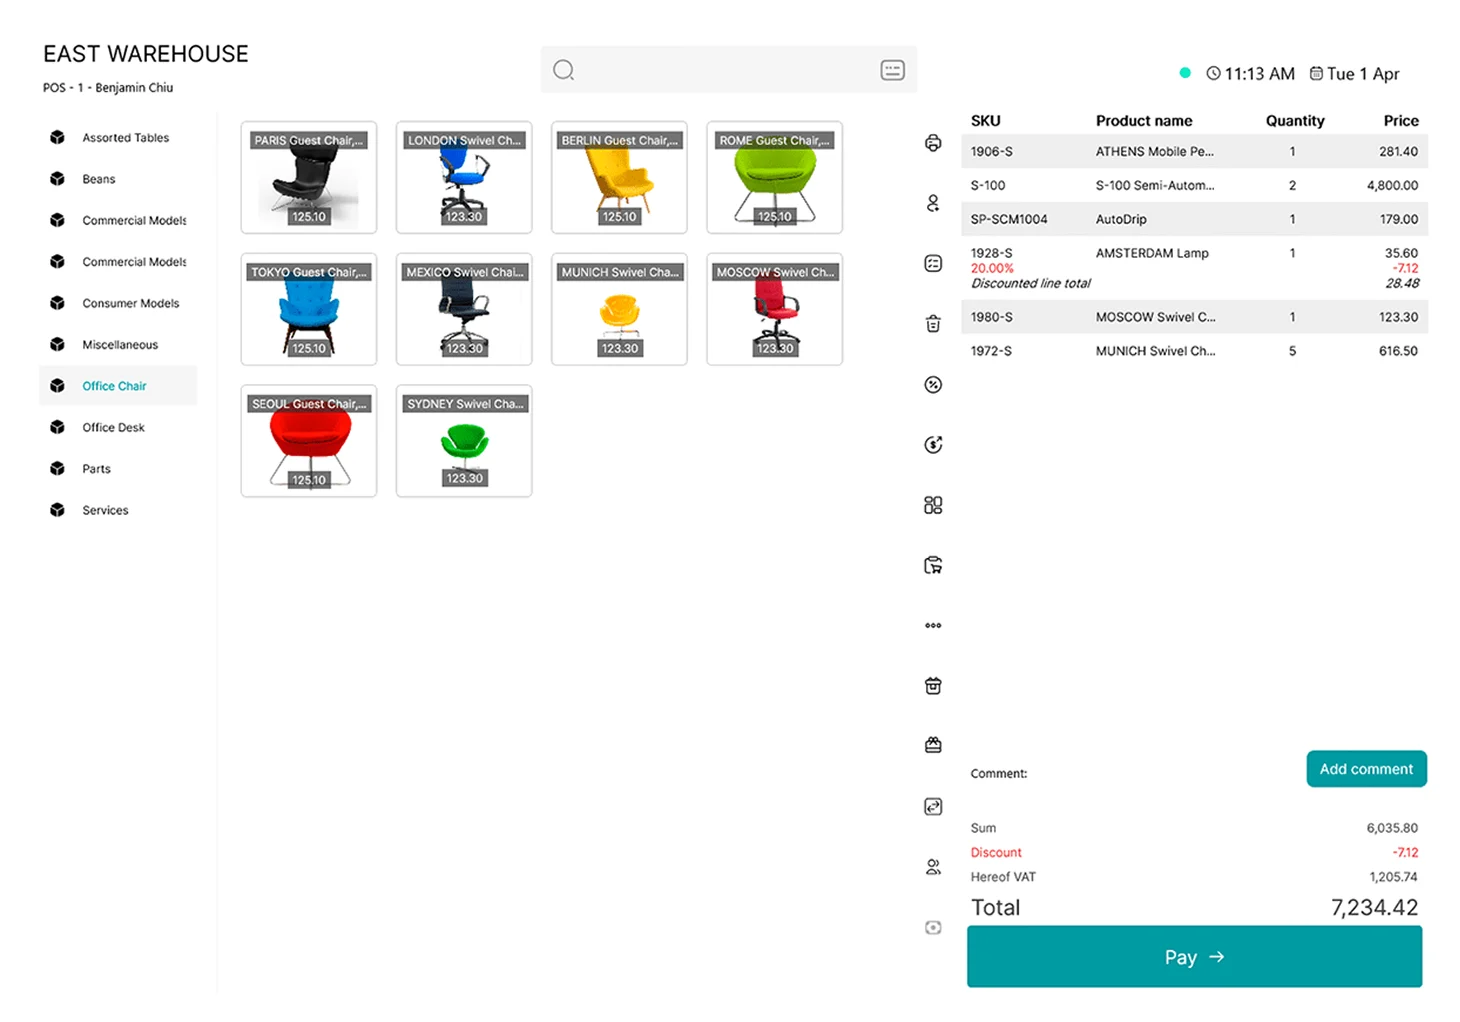
Task: Click the 20.00% discount label
Action: click(x=992, y=268)
